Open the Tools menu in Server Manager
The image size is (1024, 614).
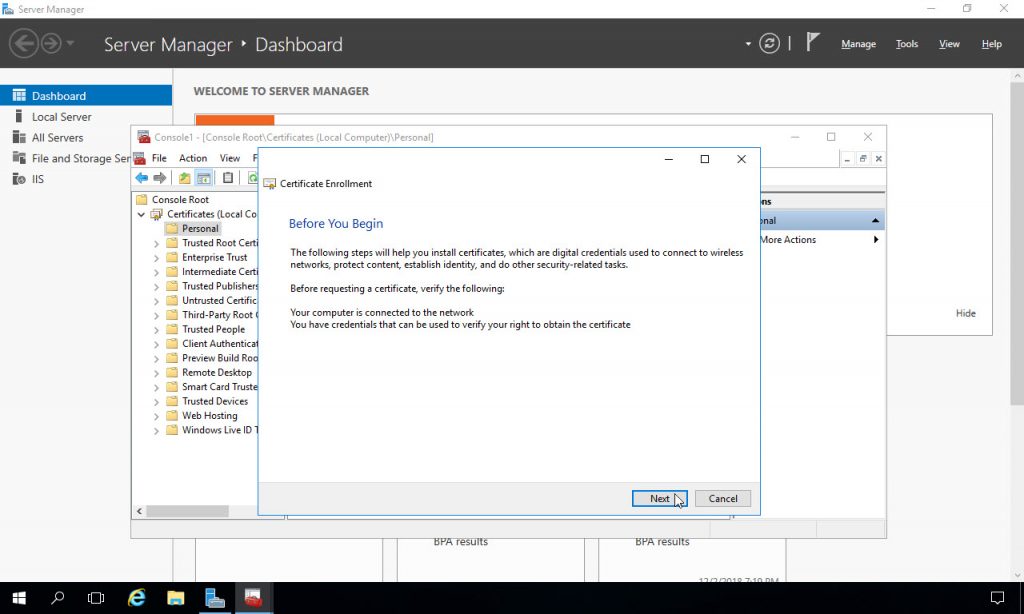click(906, 44)
